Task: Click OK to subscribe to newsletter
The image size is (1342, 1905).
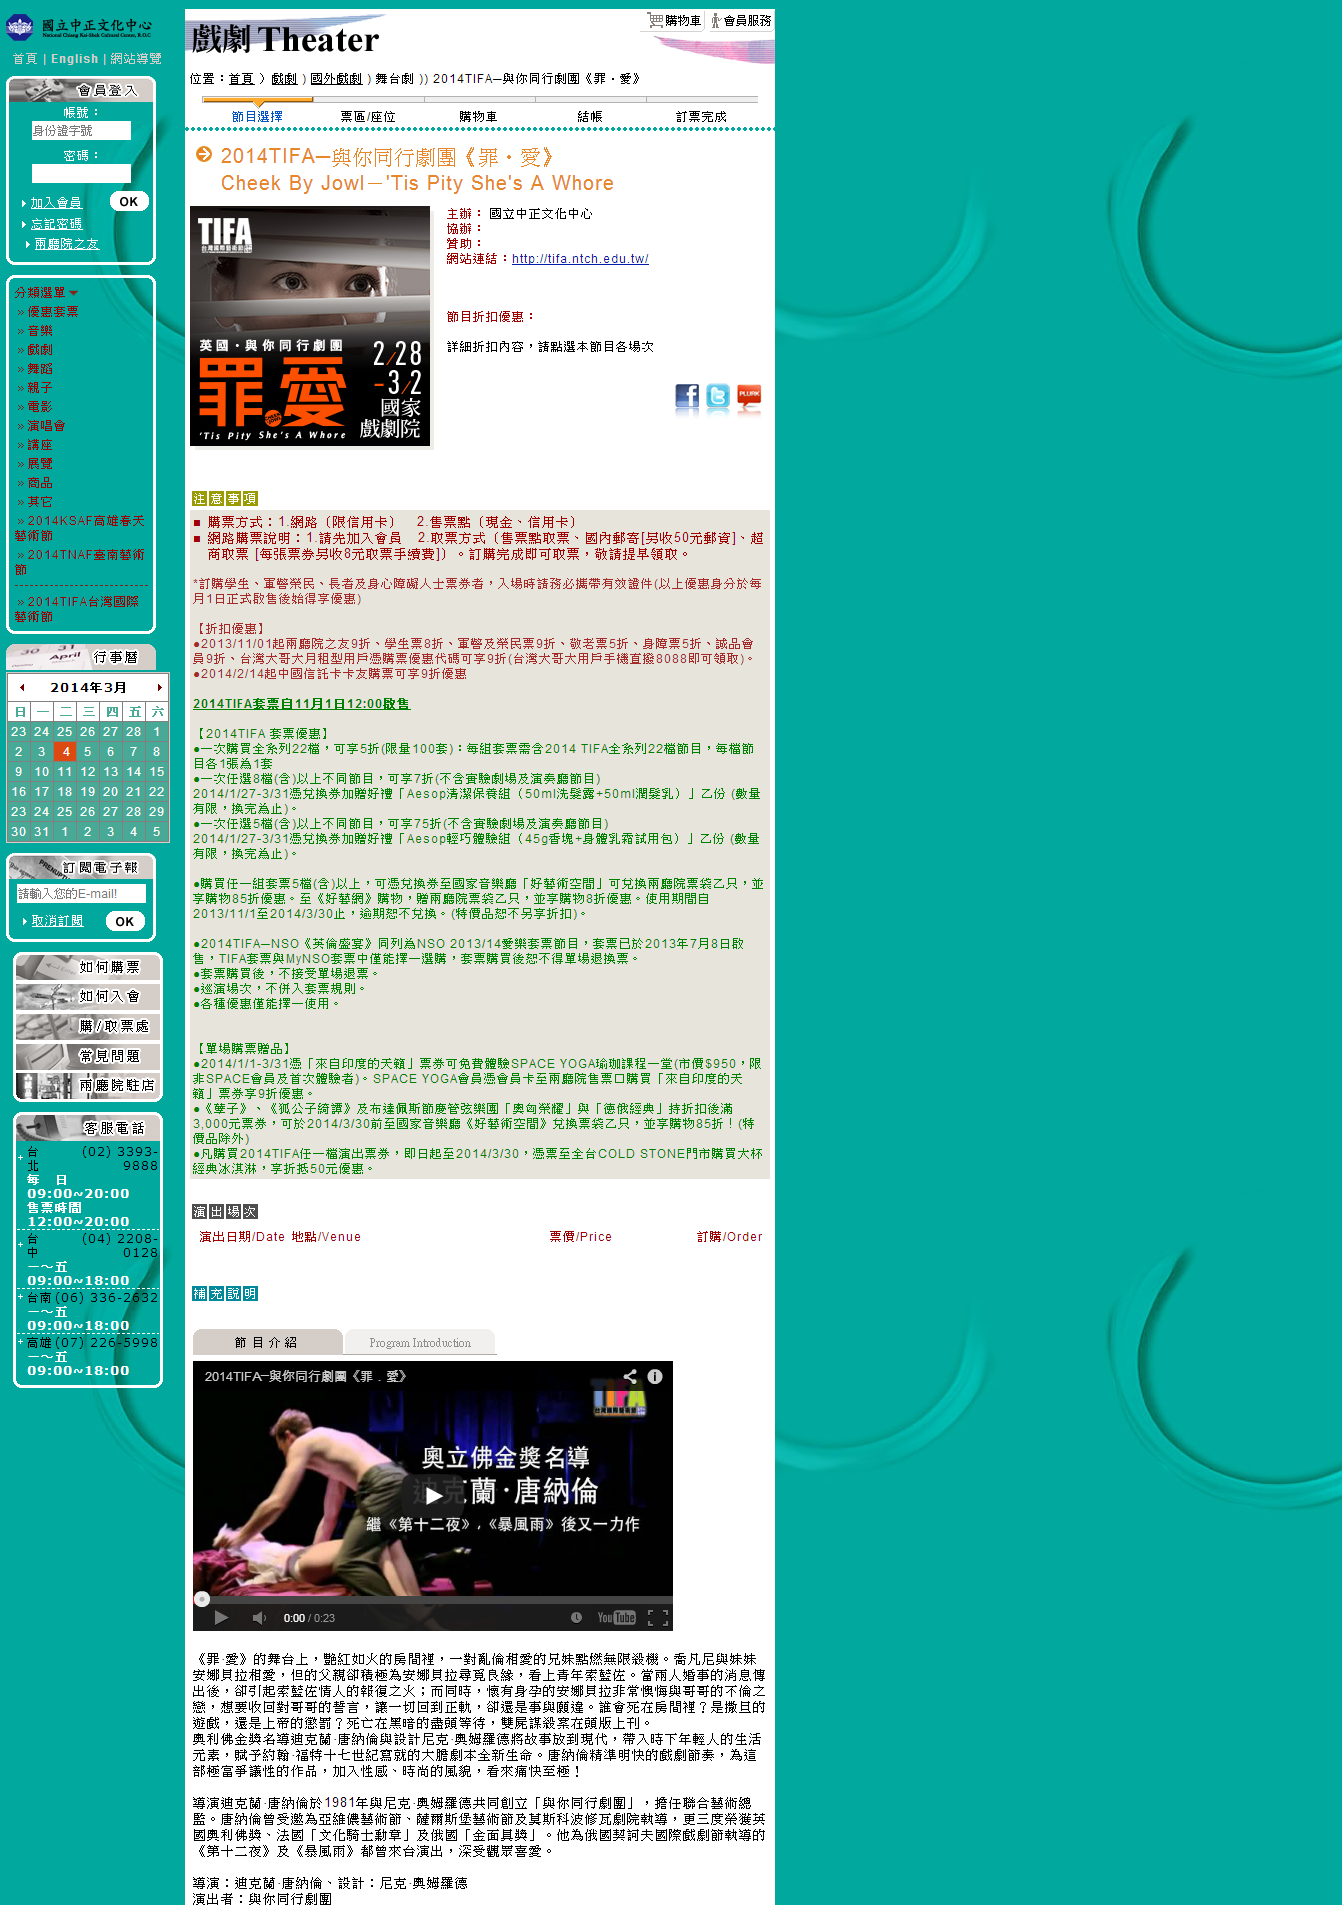Action: [x=125, y=922]
